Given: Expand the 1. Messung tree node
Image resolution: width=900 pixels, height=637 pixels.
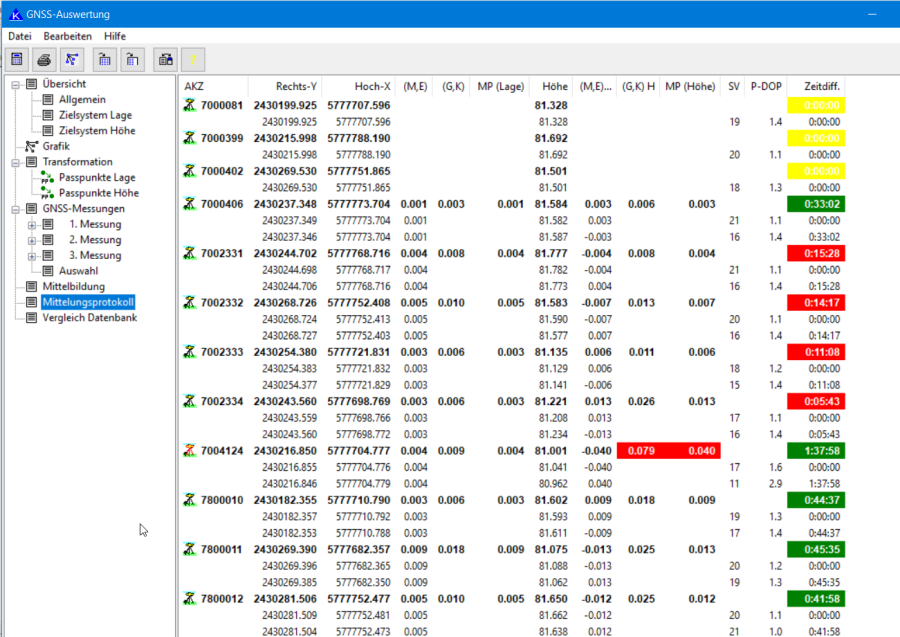Looking at the screenshot, I should (x=32, y=224).
